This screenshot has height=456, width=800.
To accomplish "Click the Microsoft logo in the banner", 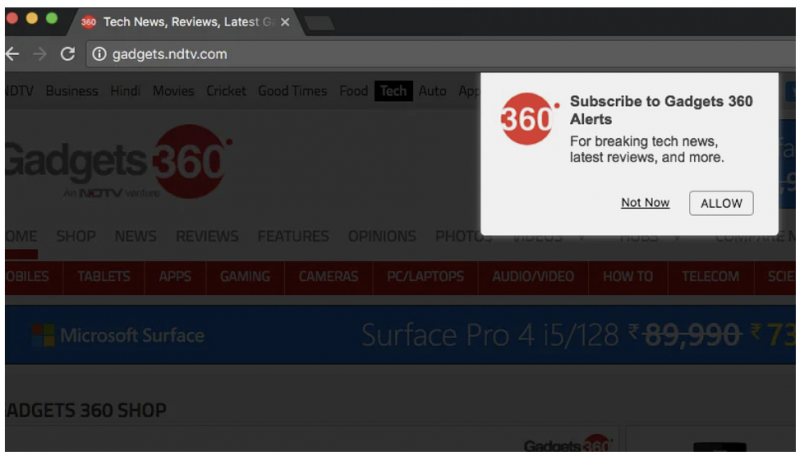I will (x=43, y=335).
